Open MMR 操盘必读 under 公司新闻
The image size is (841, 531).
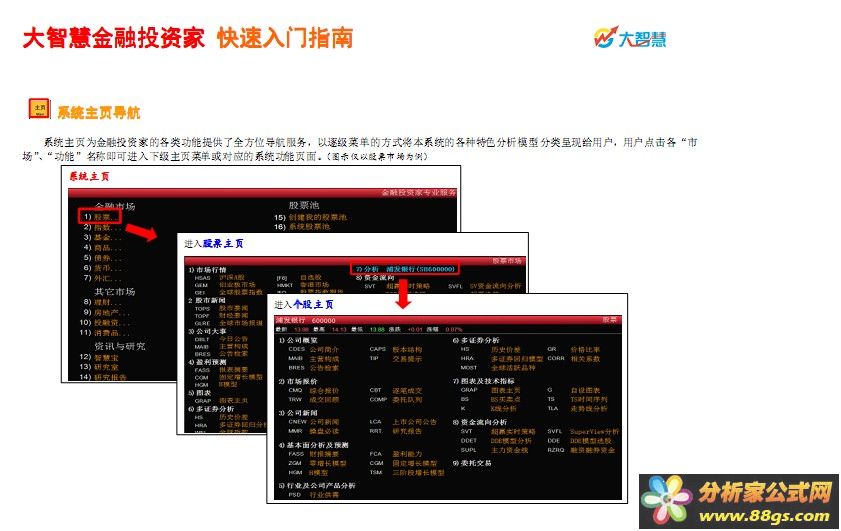click(313, 431)
